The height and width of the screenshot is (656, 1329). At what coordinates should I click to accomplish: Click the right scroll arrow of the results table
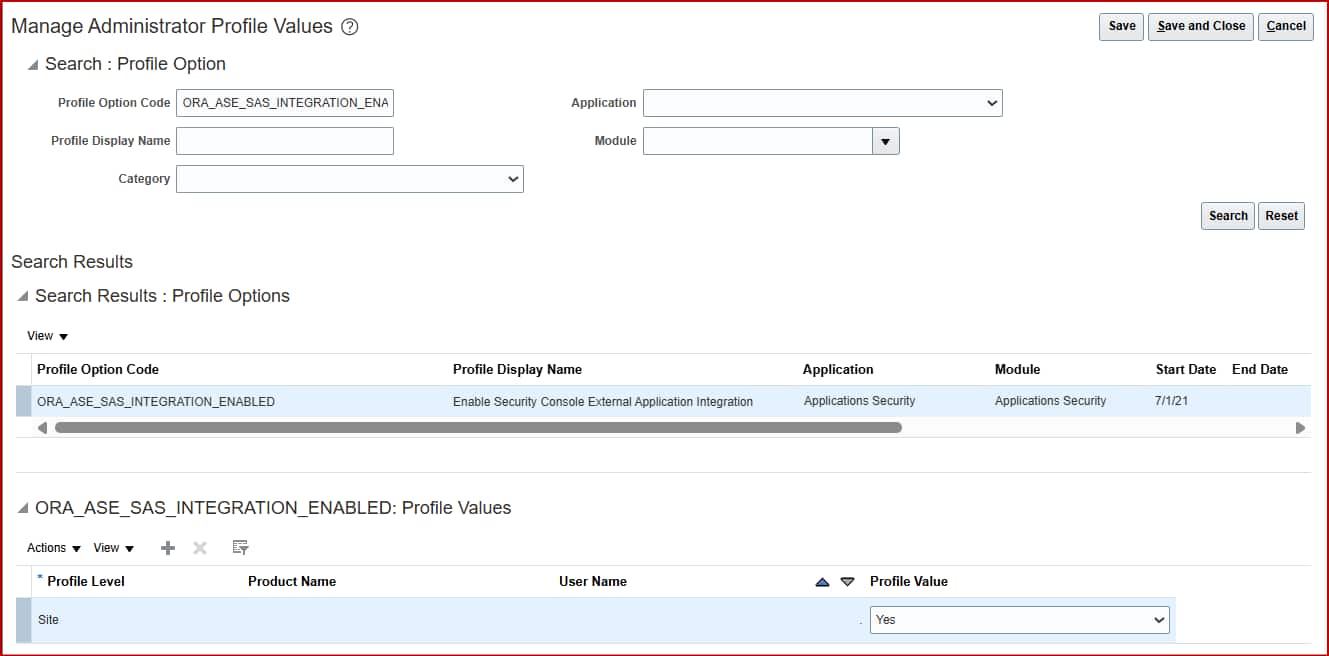1302,427
